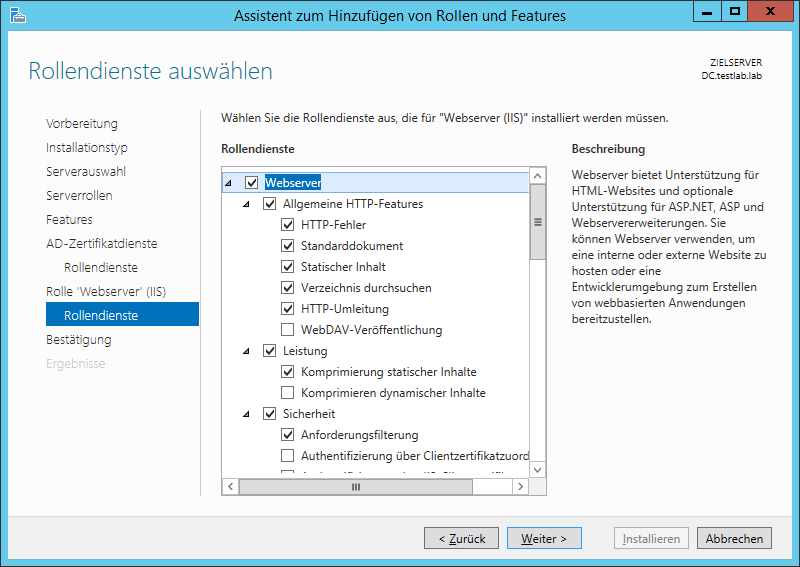Collapse the Webserver tree node

point(229,183)
